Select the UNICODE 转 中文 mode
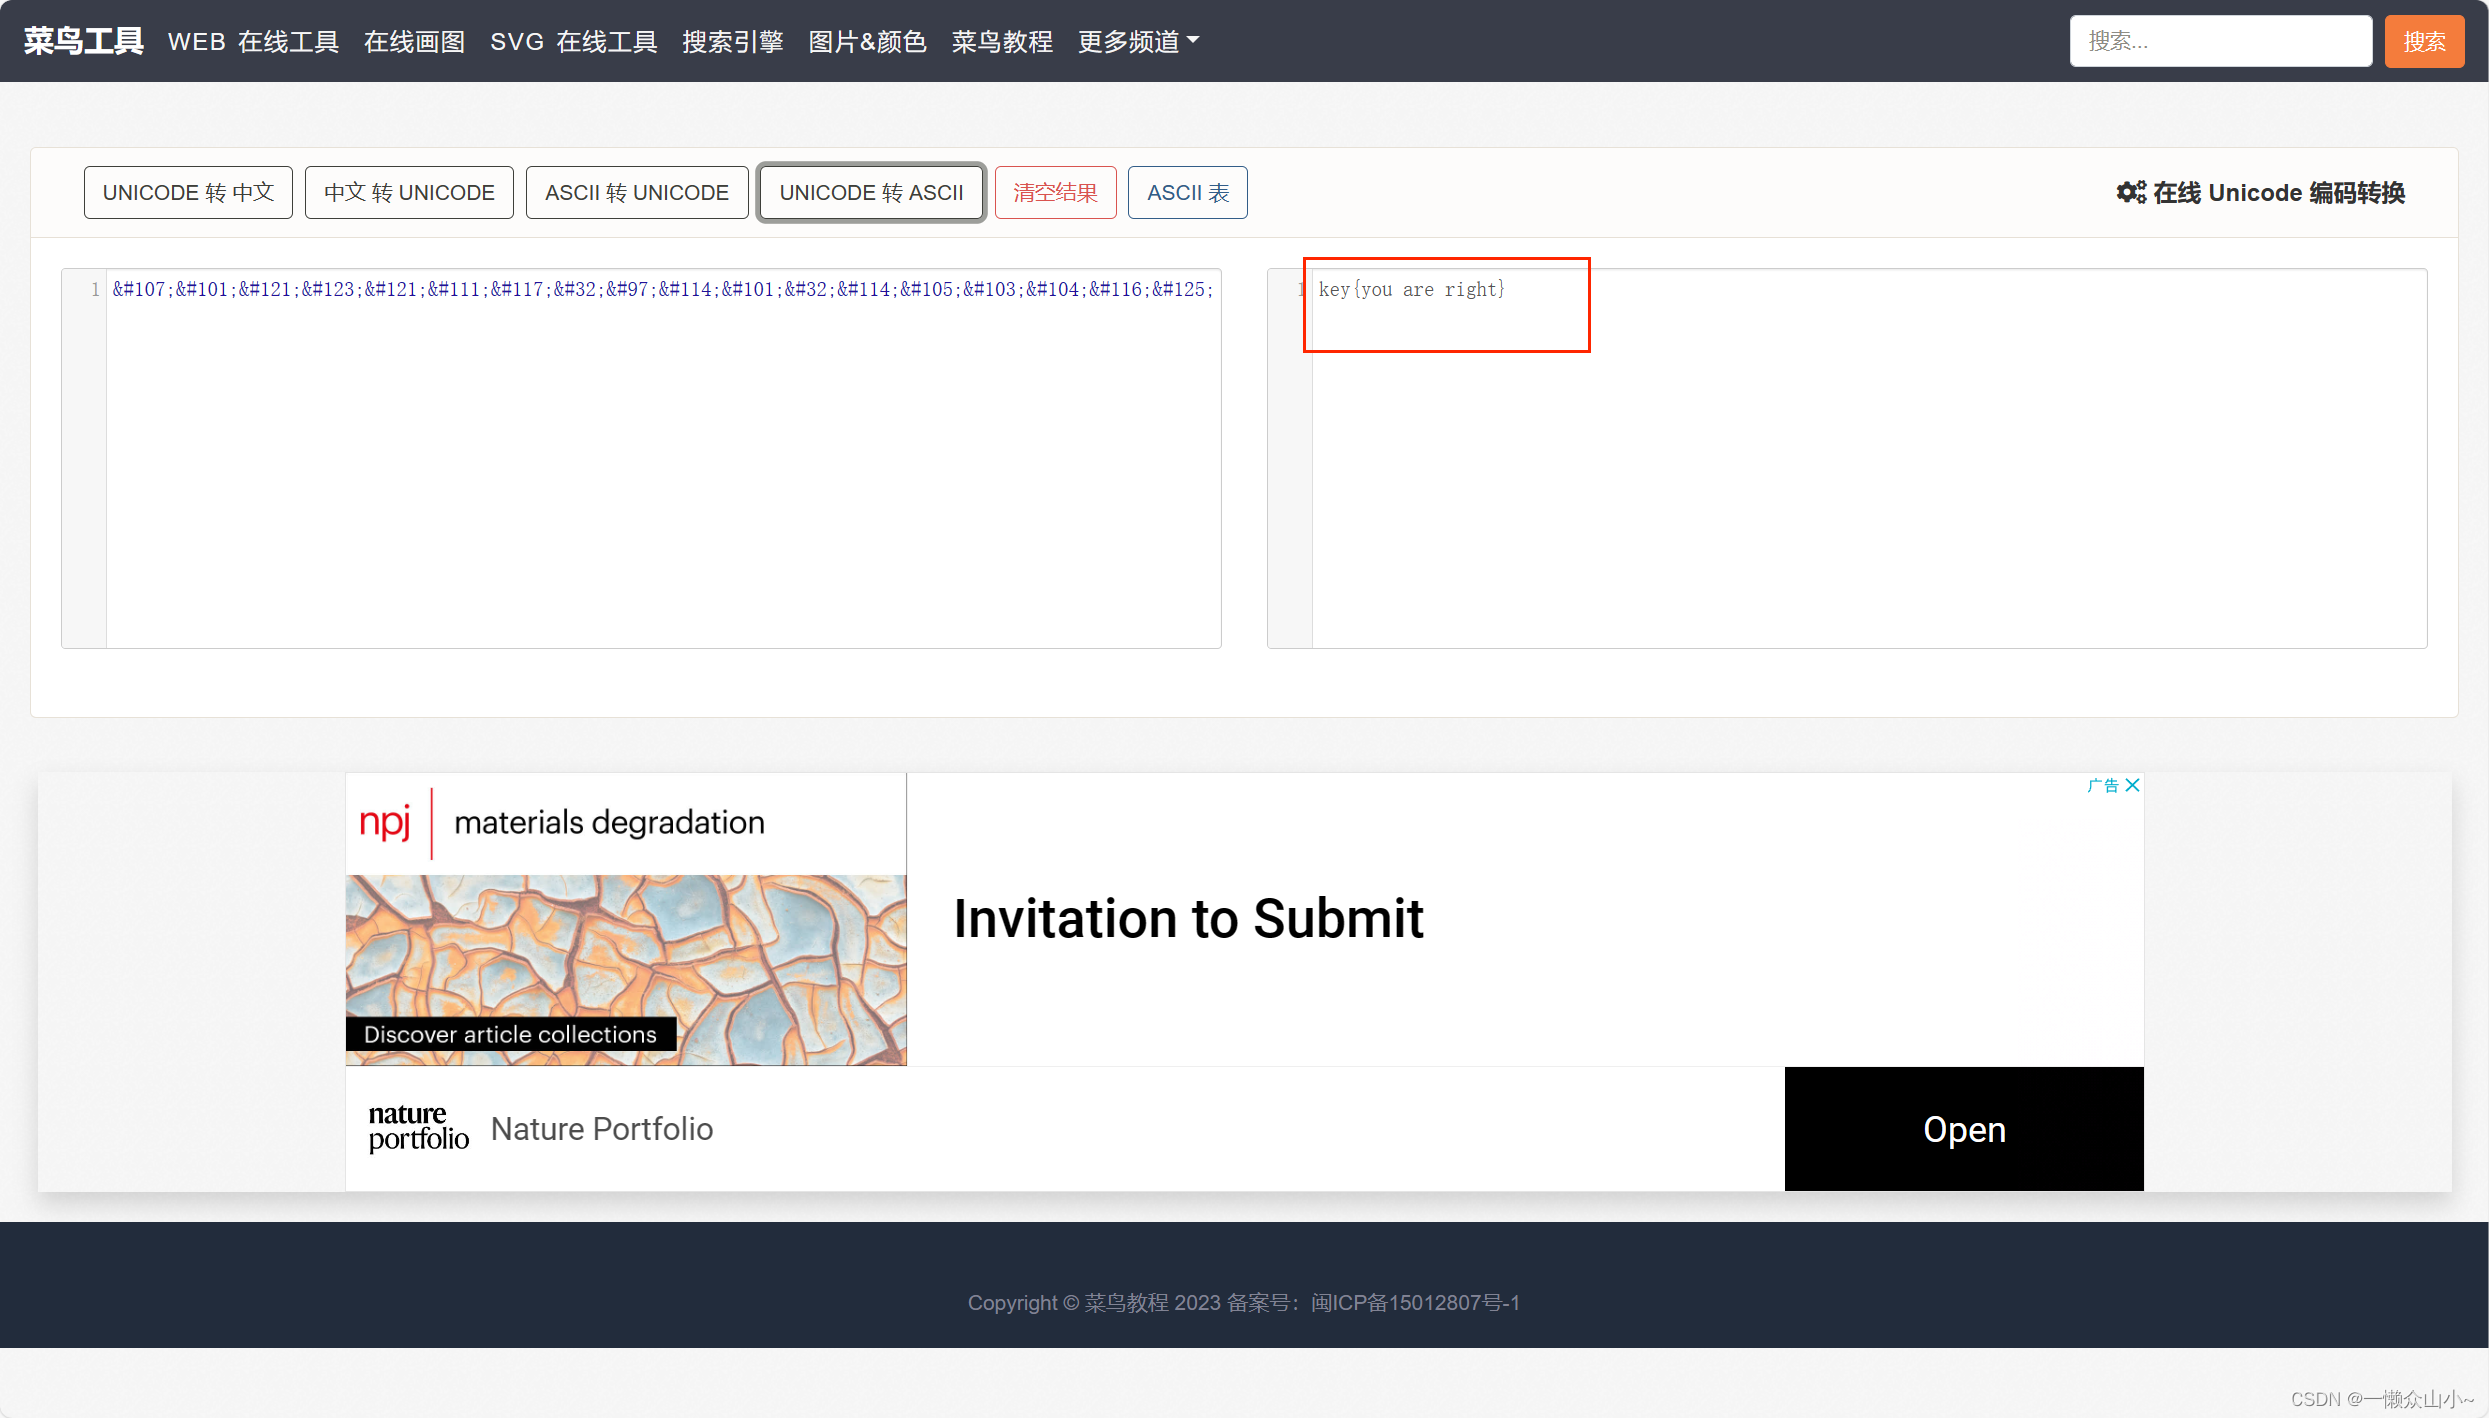2489x1418 pixels. coord(188,192)
